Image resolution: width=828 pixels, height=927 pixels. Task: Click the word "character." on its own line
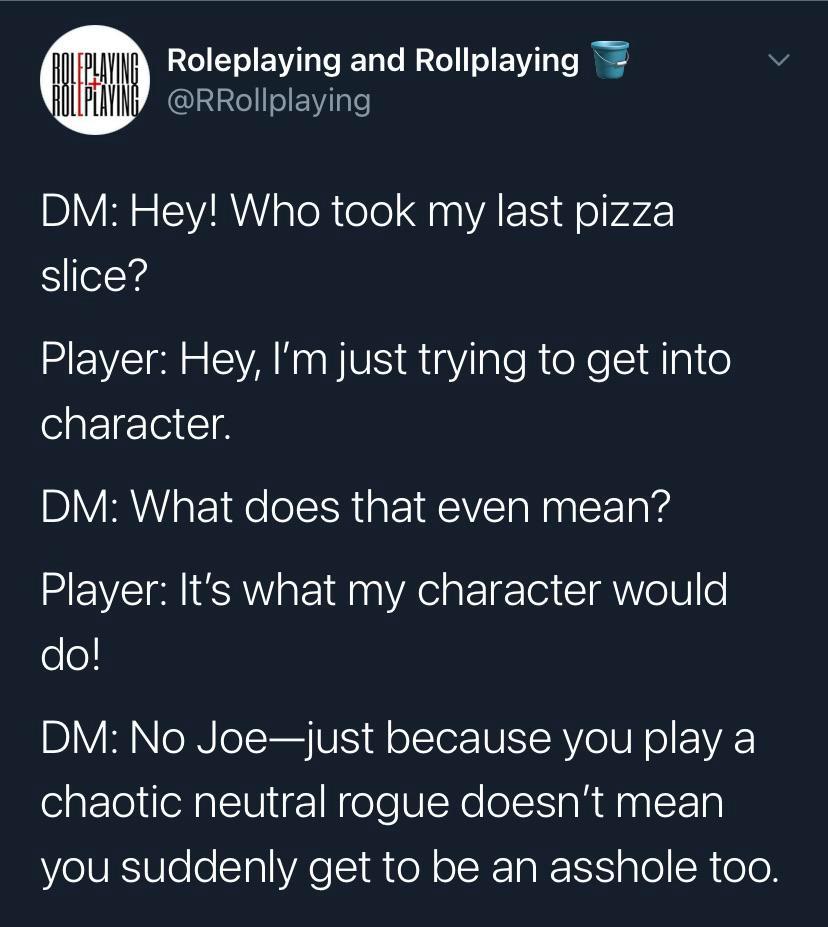(136, 424)
